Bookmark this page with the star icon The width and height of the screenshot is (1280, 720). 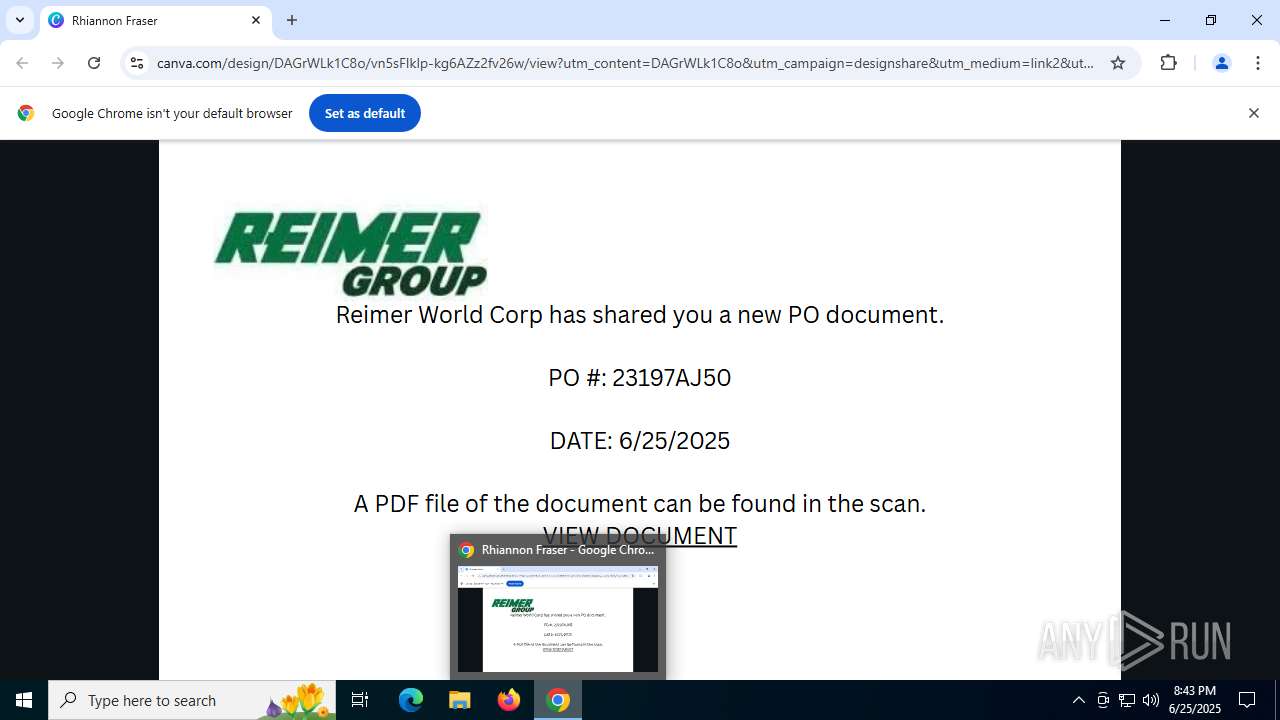tap(1118, 63)
